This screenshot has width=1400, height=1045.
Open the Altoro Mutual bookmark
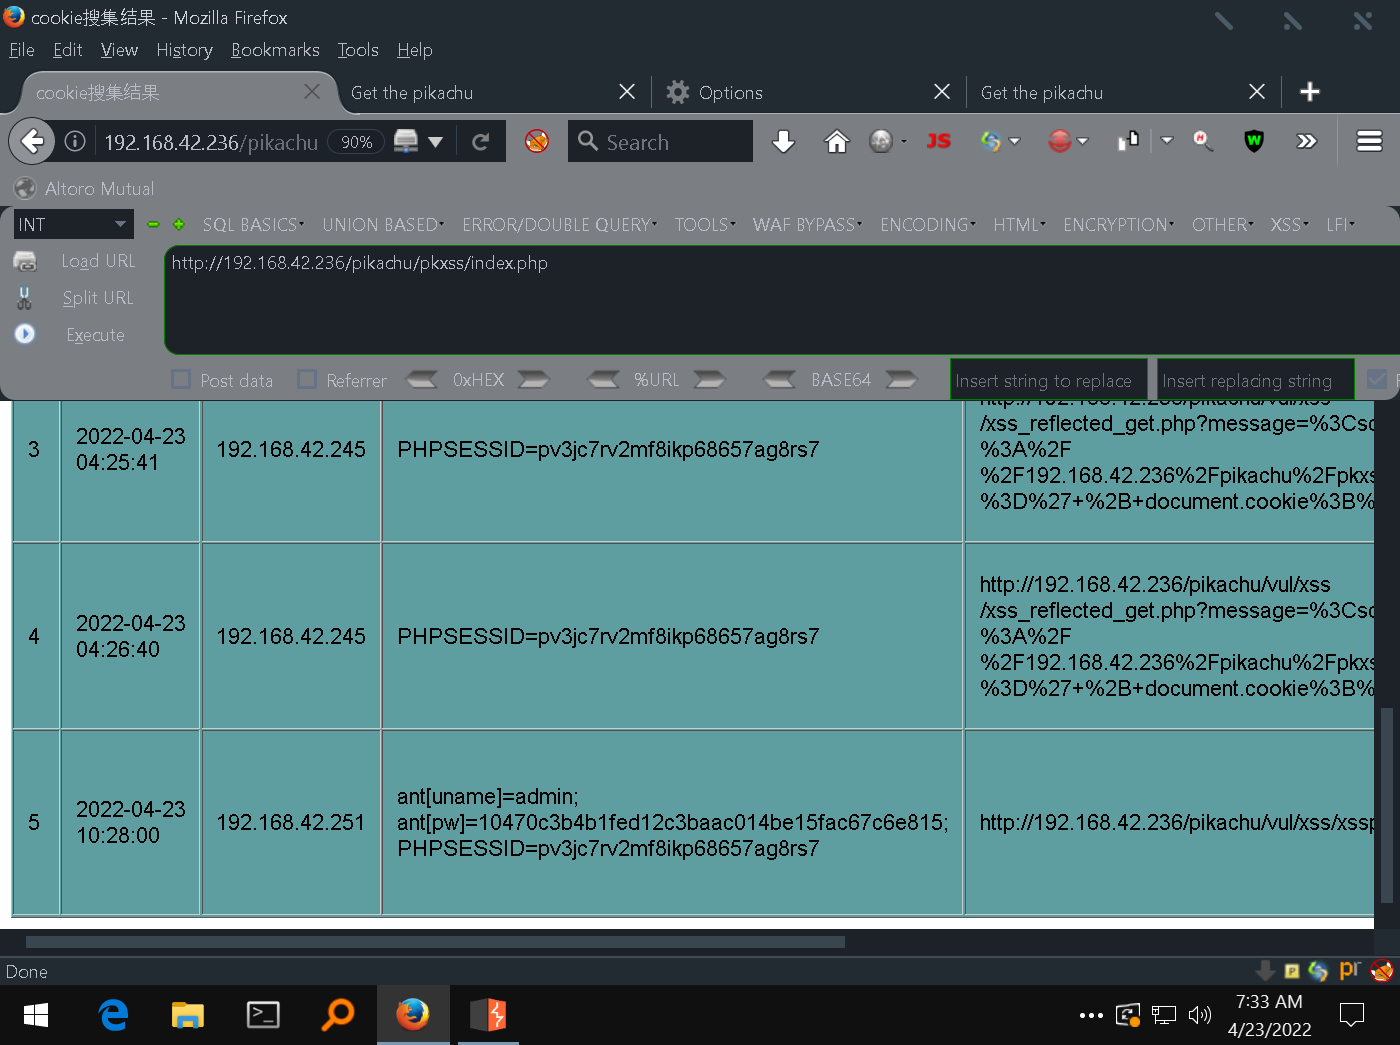(x=85, y=188)
